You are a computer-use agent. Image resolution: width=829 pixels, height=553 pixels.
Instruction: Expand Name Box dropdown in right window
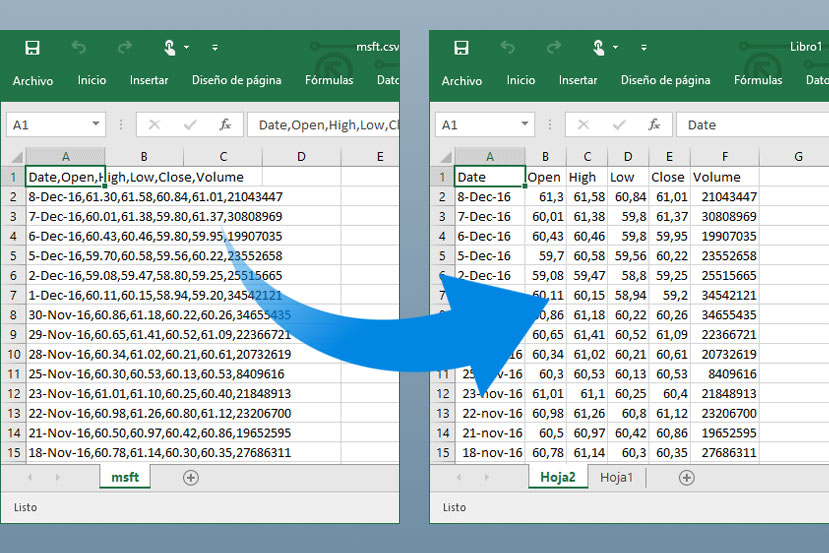(x=525, y=125)
